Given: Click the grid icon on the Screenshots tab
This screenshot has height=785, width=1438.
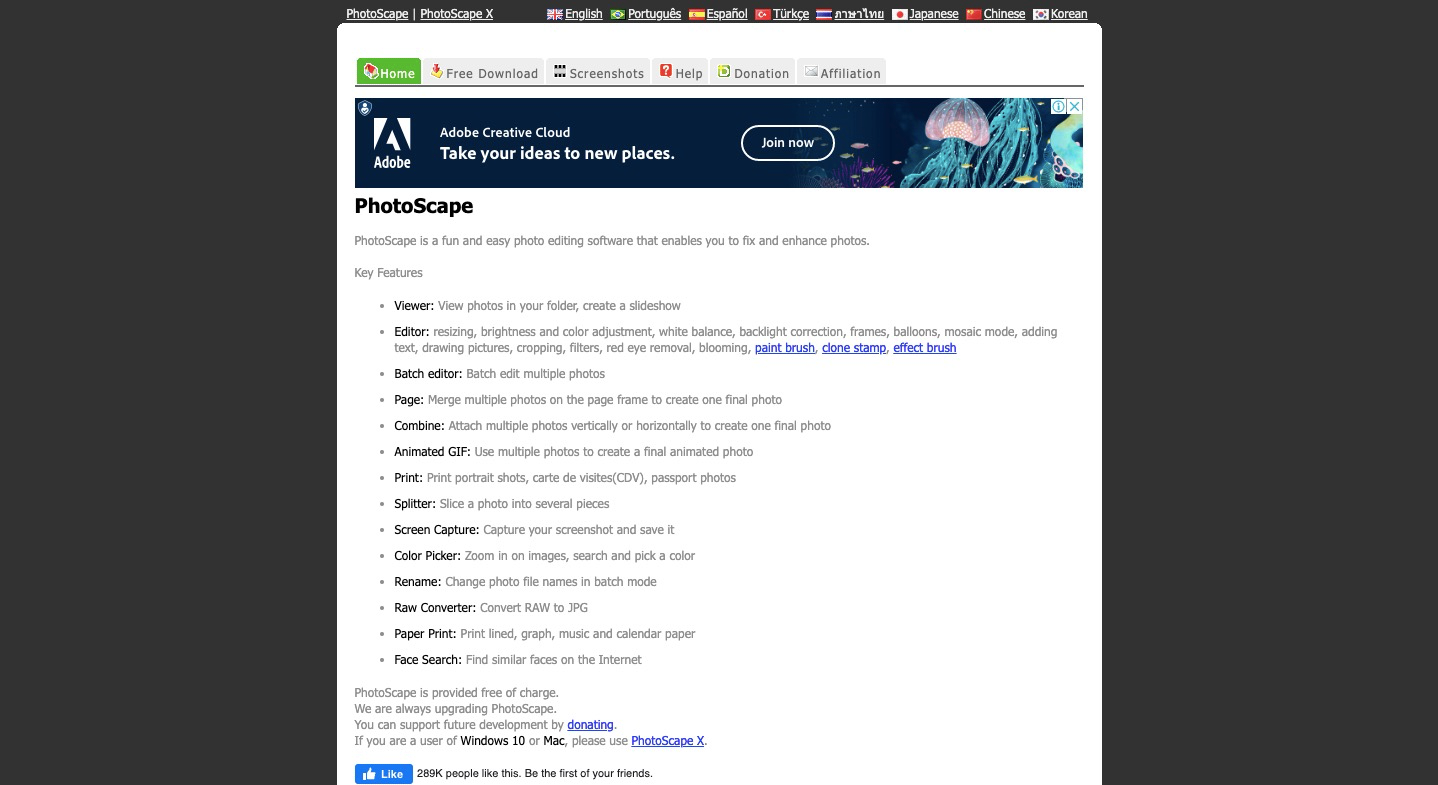Looking at the screenshot, I should [x=560, y=71].
